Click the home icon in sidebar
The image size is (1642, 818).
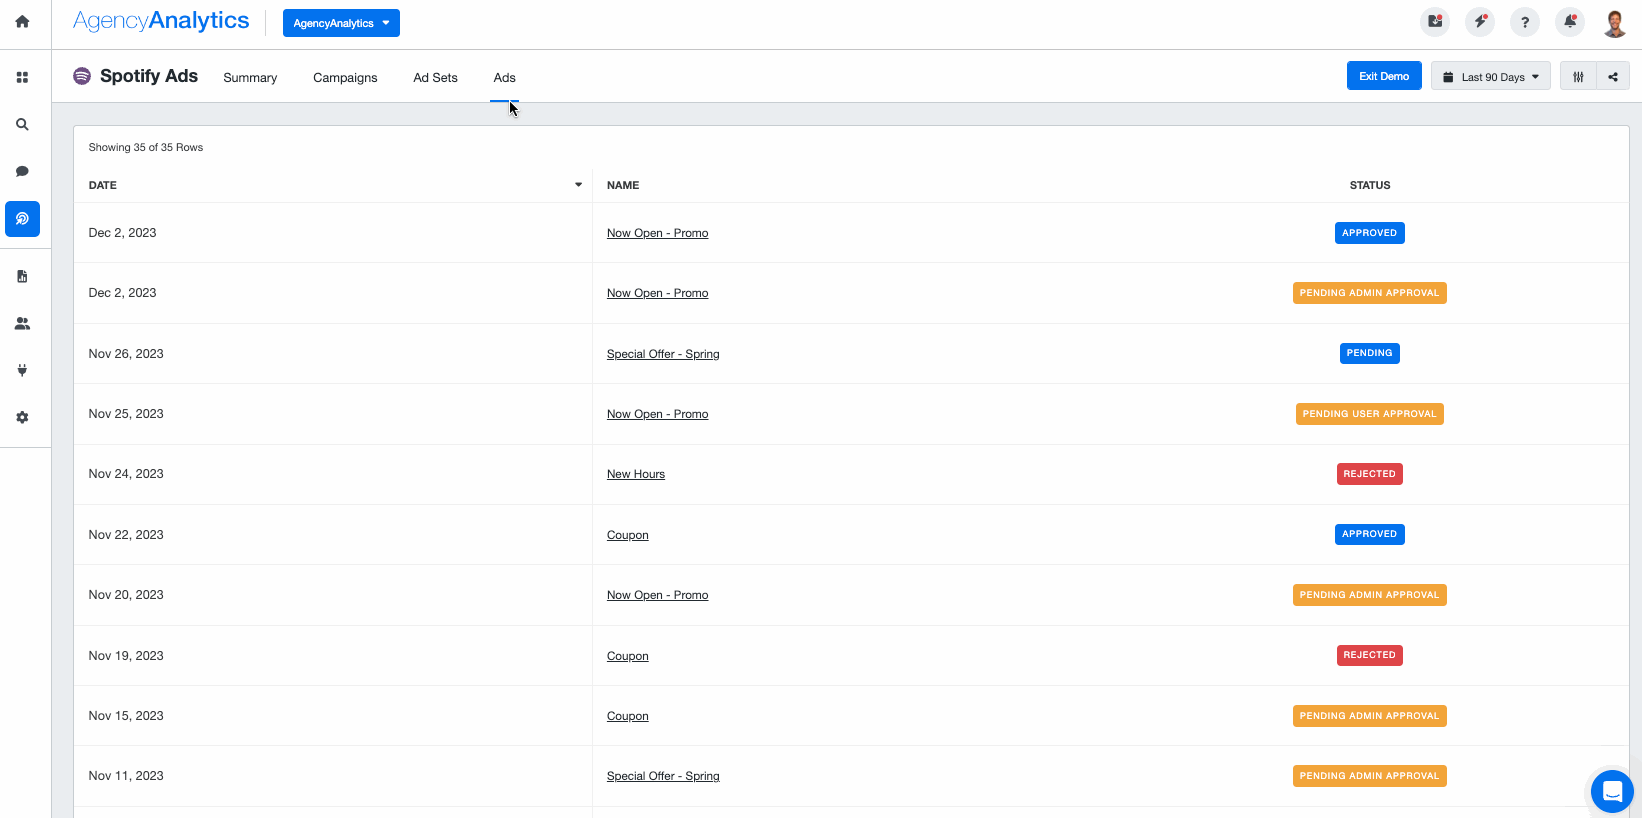(x=22, y=21)
